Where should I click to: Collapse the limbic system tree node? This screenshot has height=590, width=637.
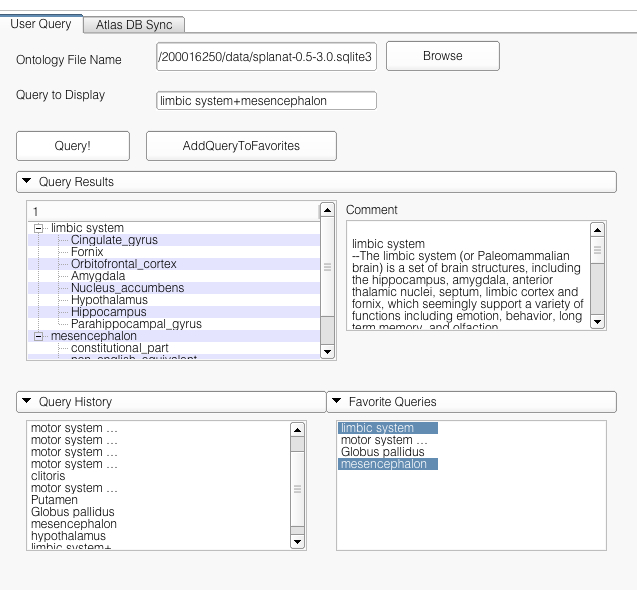coord(39,228)
